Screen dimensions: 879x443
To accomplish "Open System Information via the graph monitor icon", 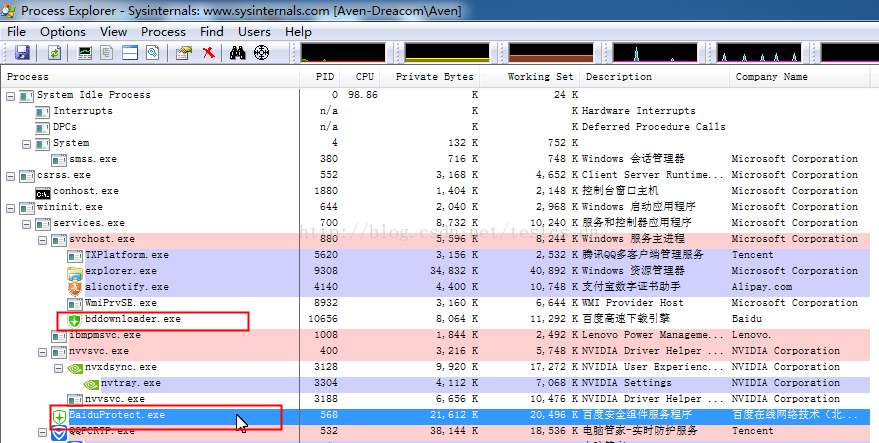I will point(85,53).
